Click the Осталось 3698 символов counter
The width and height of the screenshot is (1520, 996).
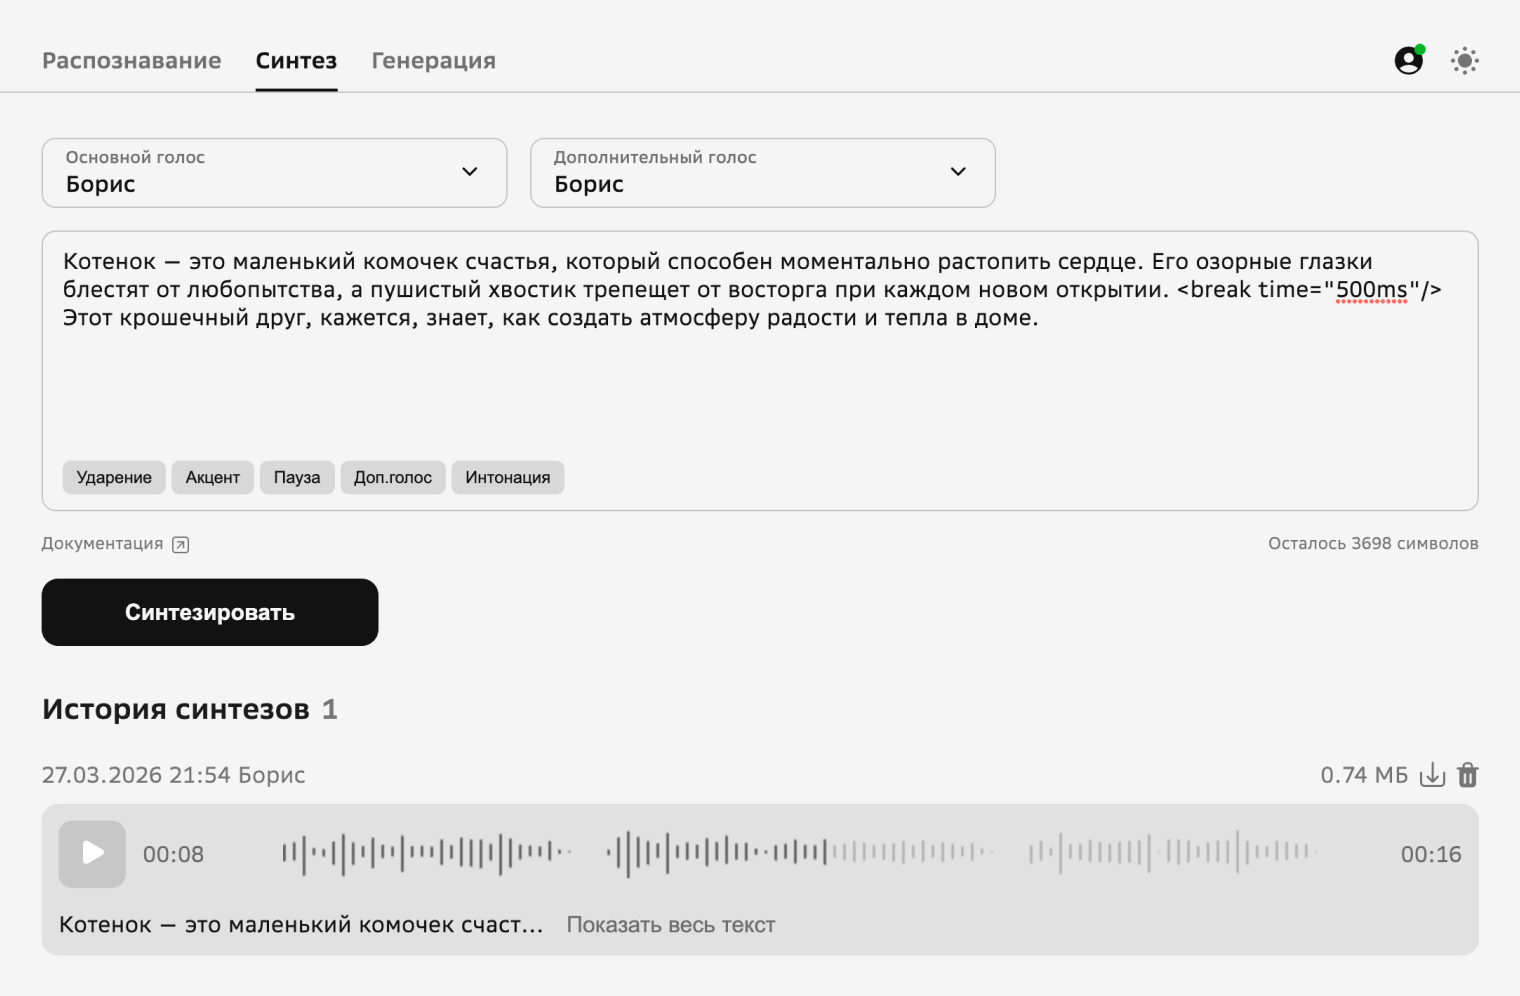[x=1373, y=544]
